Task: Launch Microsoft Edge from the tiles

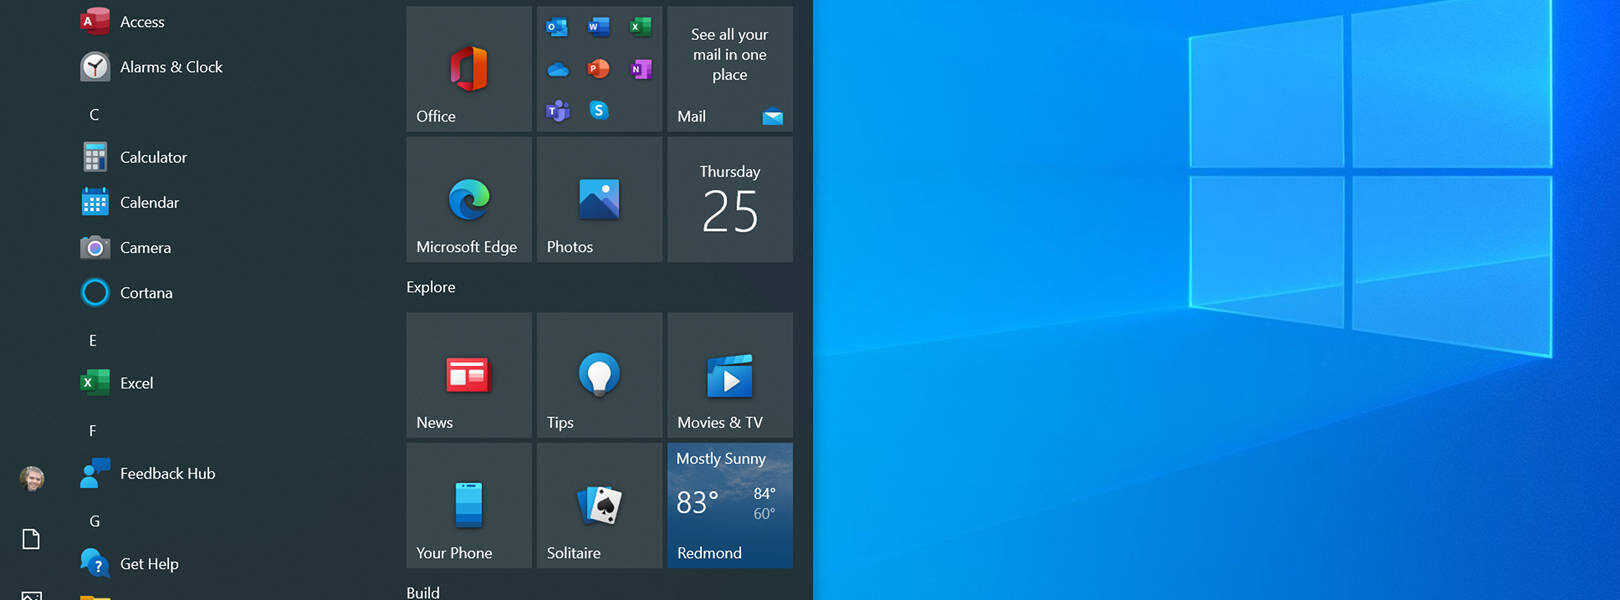Action: click(468, 200)
